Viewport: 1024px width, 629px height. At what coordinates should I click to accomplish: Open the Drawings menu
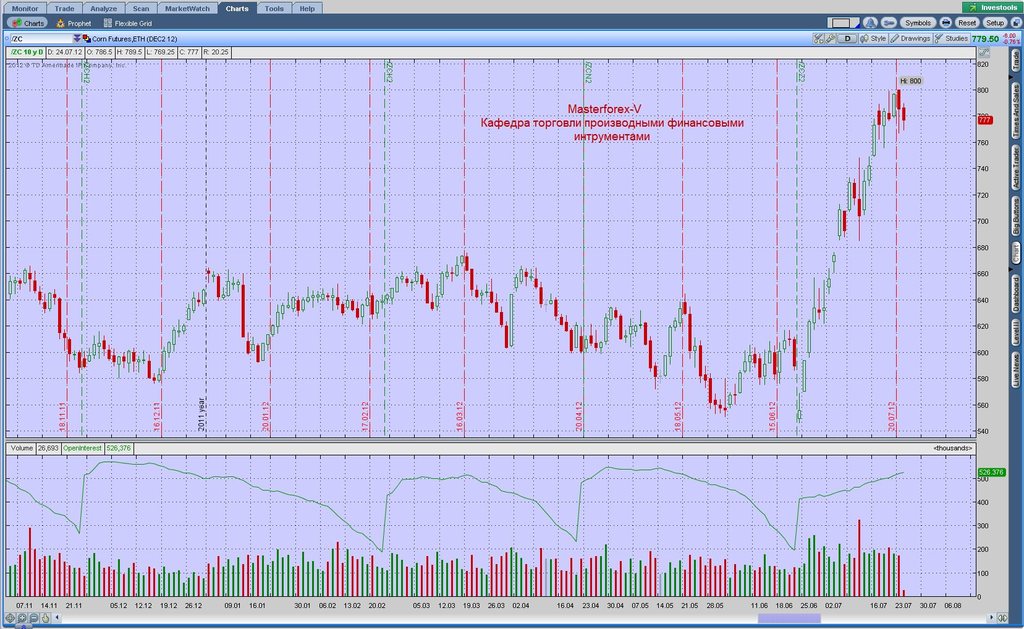pyautogui.click(x=910, y=39)
